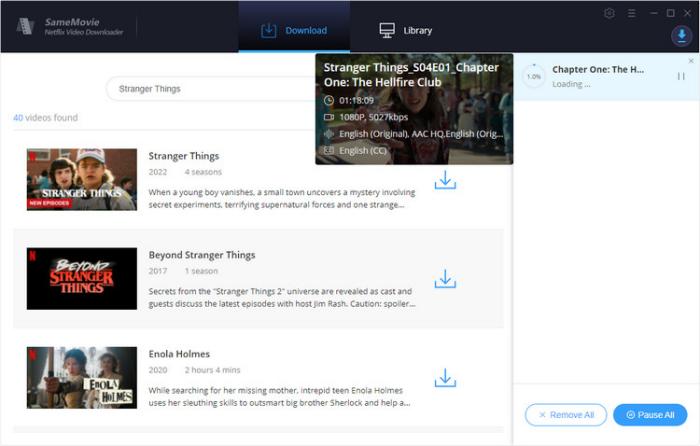Viewport: 700px width, 446px height.
Task: Click the Beyond Stranger Things title
Action: 202,255
